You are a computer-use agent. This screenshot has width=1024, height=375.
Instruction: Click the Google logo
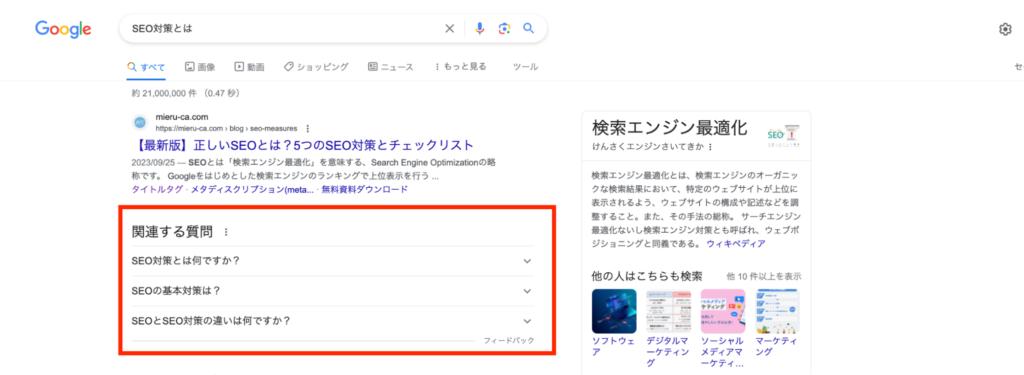point(63,29)
